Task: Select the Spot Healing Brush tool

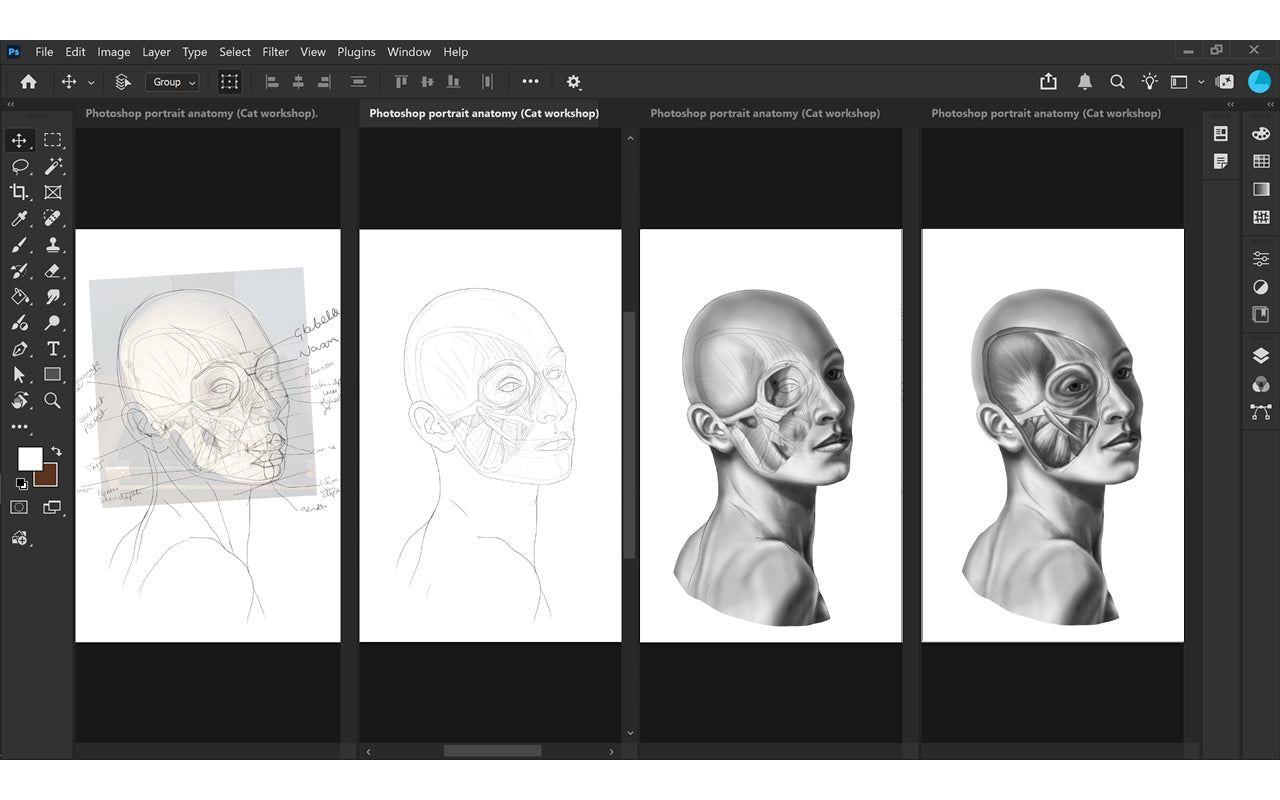Action: (53, 218)
